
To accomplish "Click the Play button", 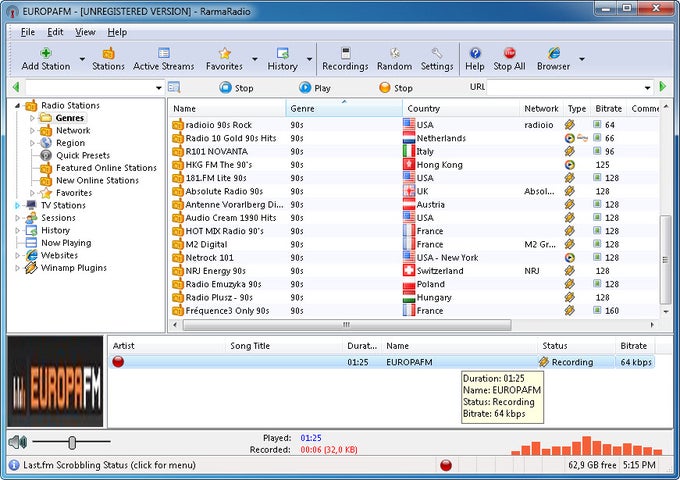I will click(x=315, y=88).
